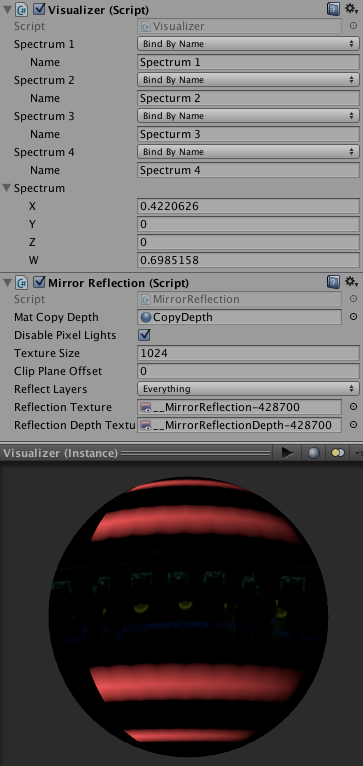363x766 pixels.
Task: Open Spectrum 4 binding dropdown
Action: pos(248,152)
